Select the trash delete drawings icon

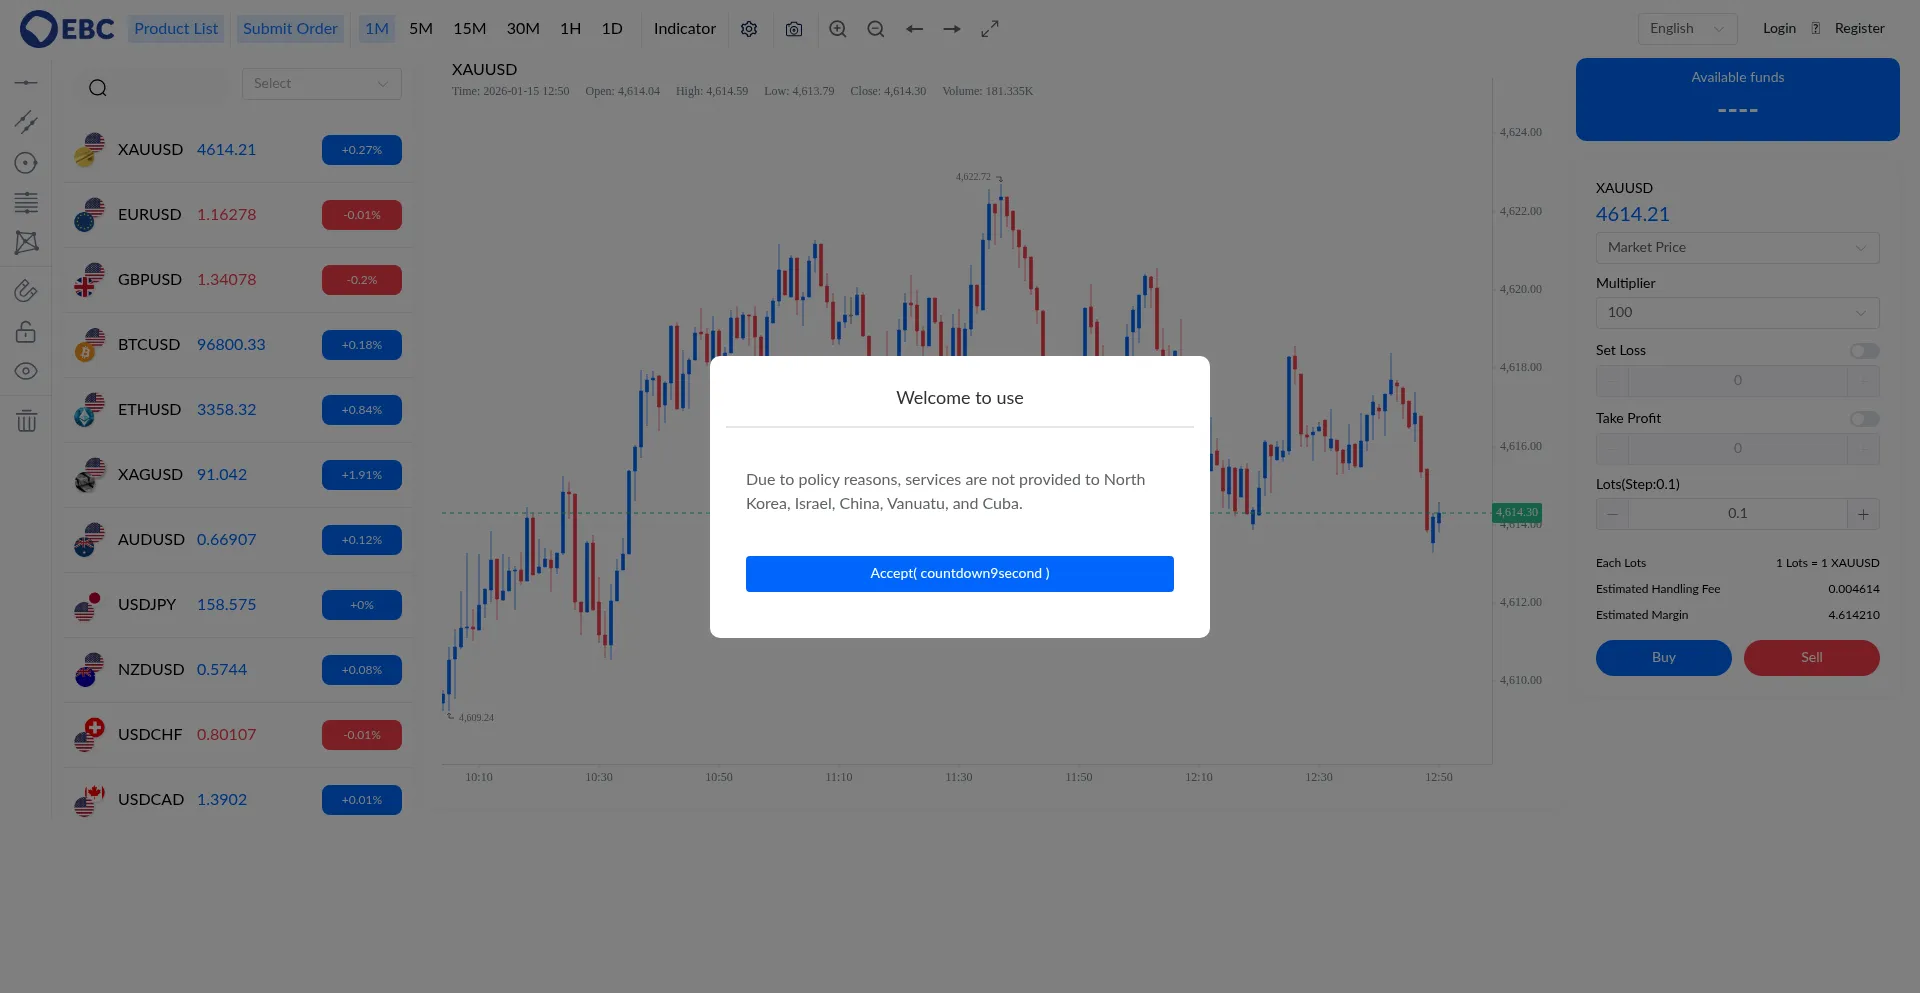coord(26,421)
